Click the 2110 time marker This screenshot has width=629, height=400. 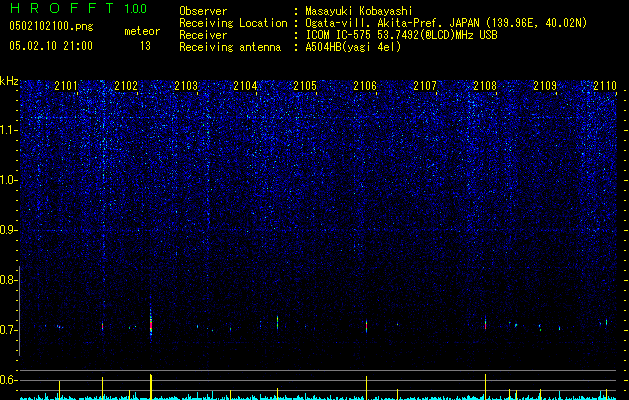[605, 86]
